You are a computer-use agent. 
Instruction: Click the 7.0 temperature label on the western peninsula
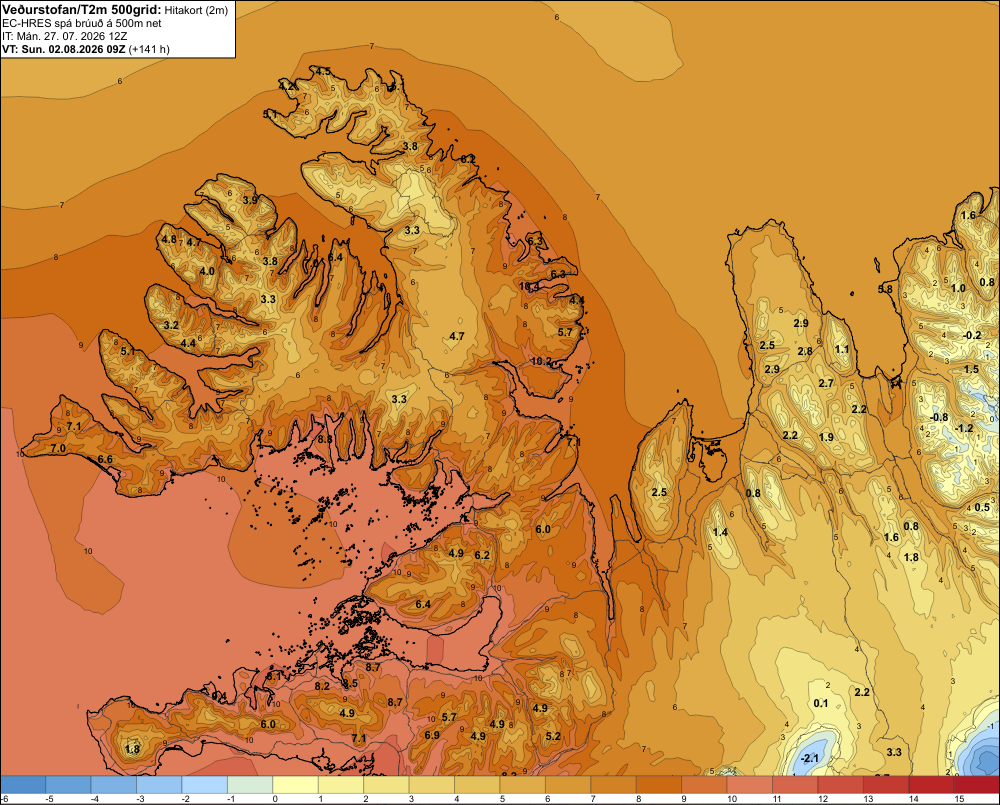pos(58,448)
